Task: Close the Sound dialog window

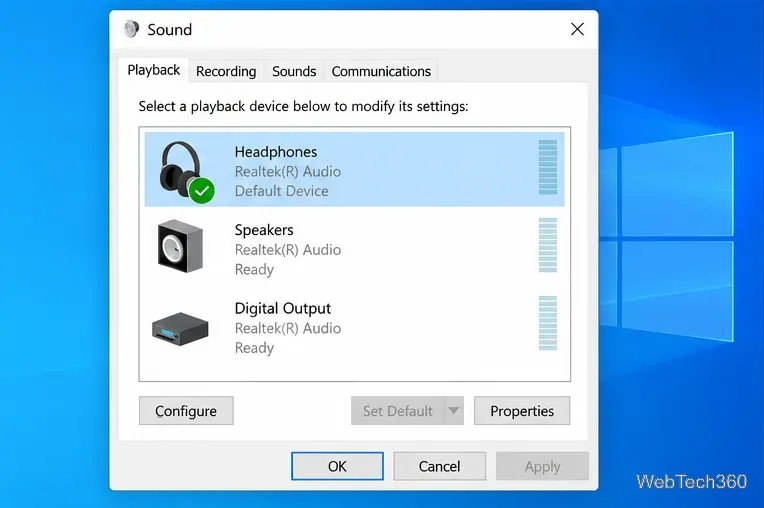Action: point(577,29)
